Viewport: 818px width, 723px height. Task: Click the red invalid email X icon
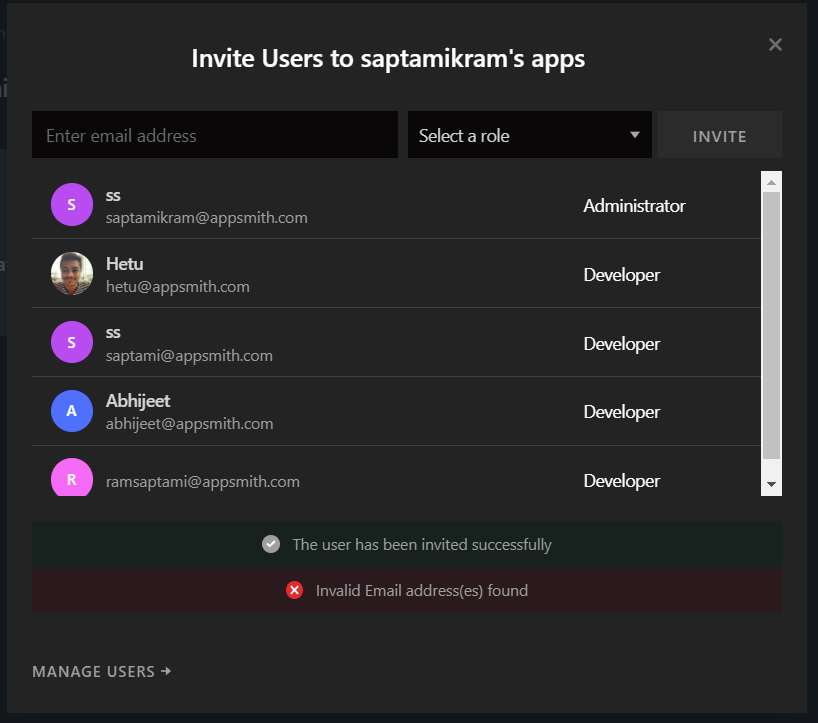[294, 590]
